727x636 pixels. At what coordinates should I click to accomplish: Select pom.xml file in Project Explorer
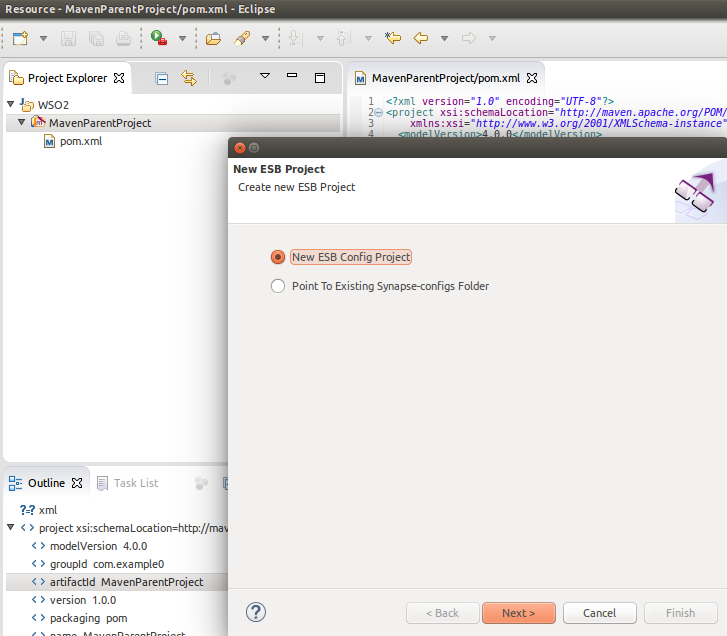(80, 141)
